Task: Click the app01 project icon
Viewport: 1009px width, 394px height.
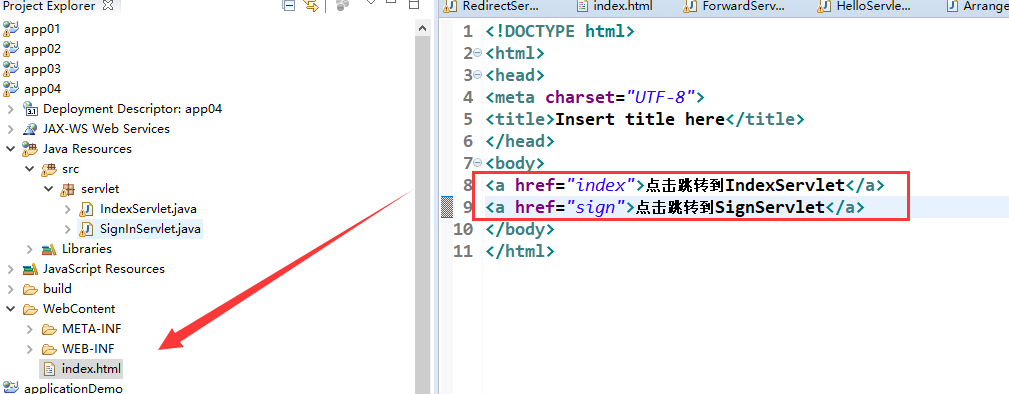Action: pyautogui.click(x=11, y=29)
